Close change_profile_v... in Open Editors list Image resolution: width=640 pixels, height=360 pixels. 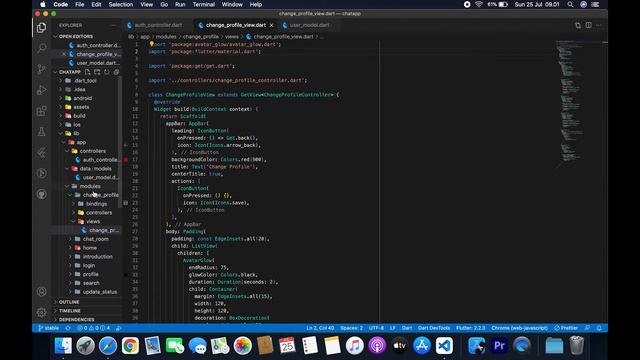(x=64, y=54)
